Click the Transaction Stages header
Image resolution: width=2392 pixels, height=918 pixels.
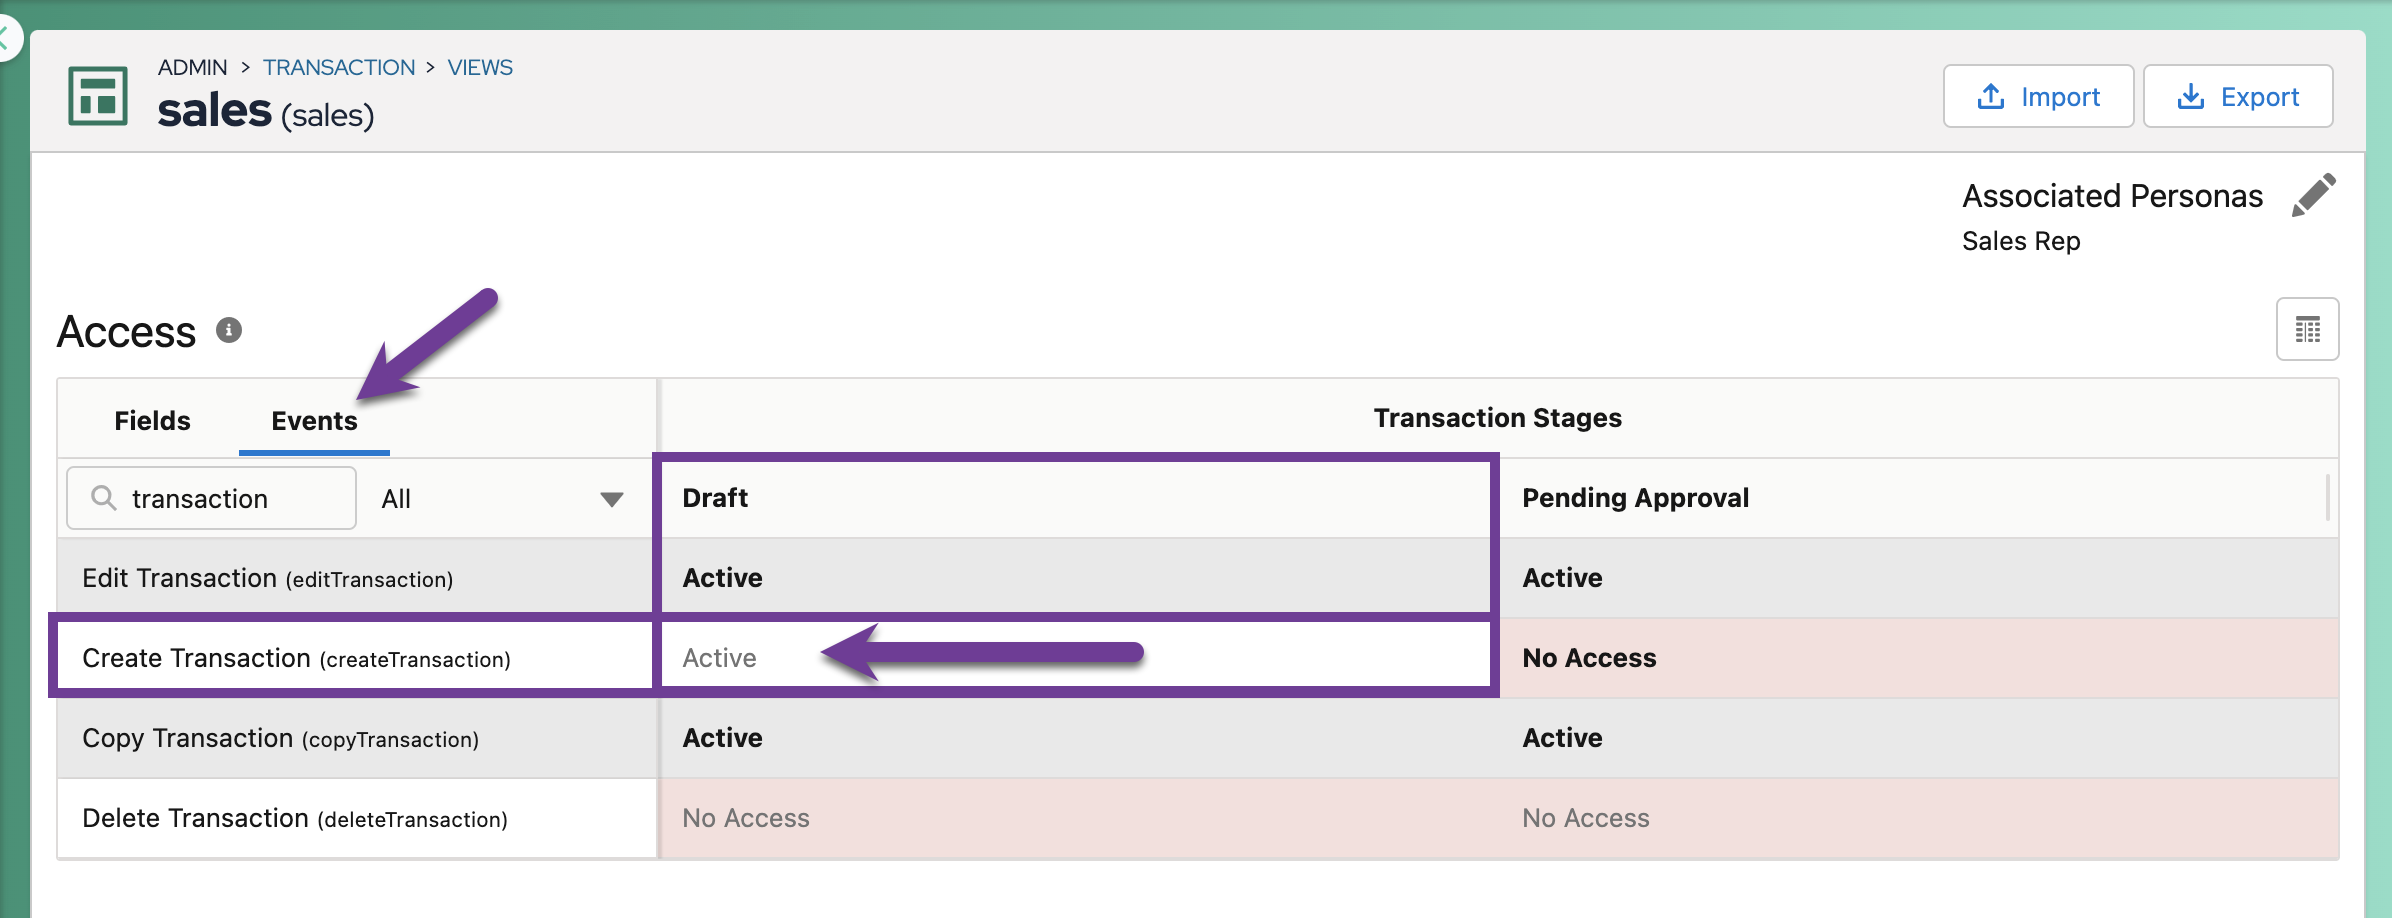pyautogui.click(x=1497, y=418)
